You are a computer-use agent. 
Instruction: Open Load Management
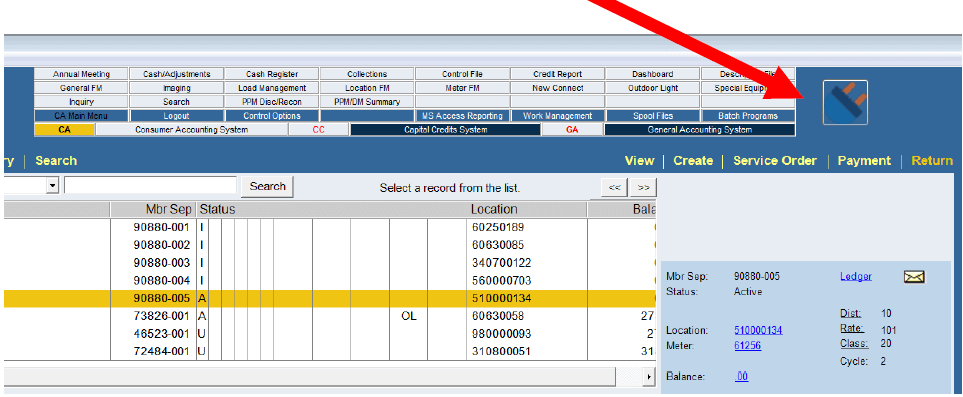pyautogui.click(x=271, y=88)
